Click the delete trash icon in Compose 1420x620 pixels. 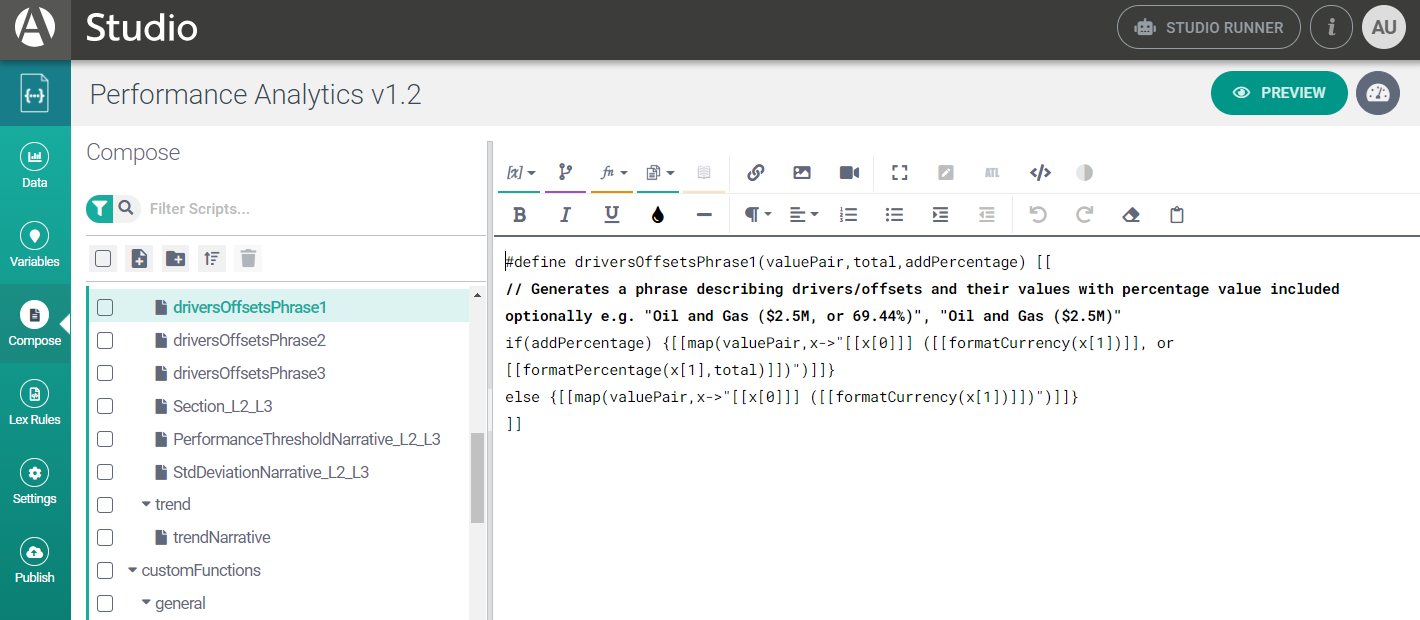[248, 259]
